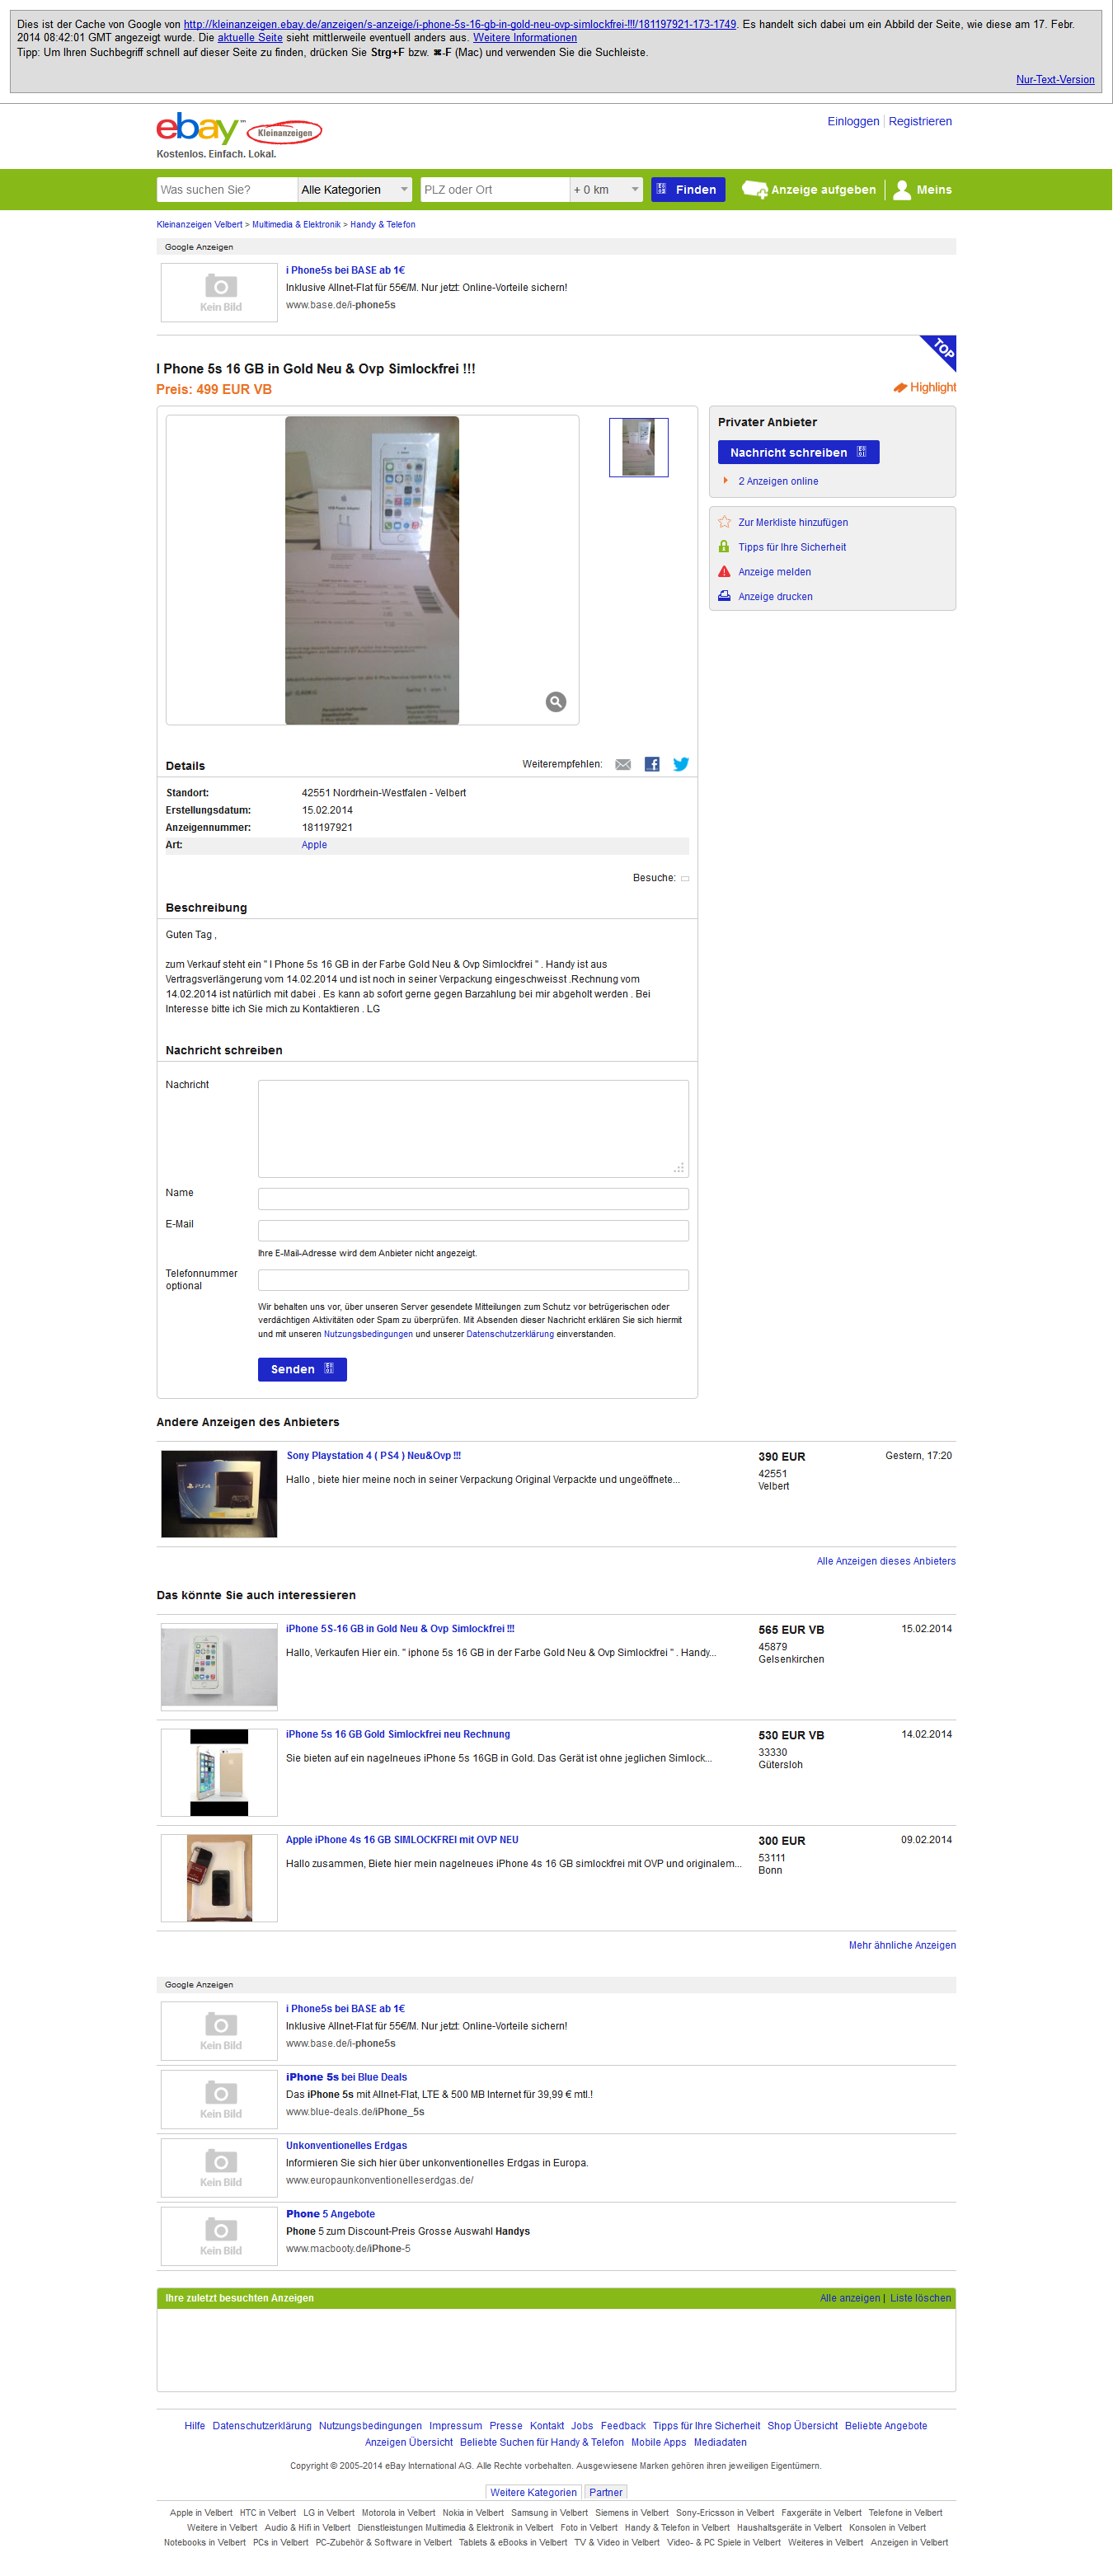Click Kein Bild placeholder of top BASE ad

pos(219,292)
